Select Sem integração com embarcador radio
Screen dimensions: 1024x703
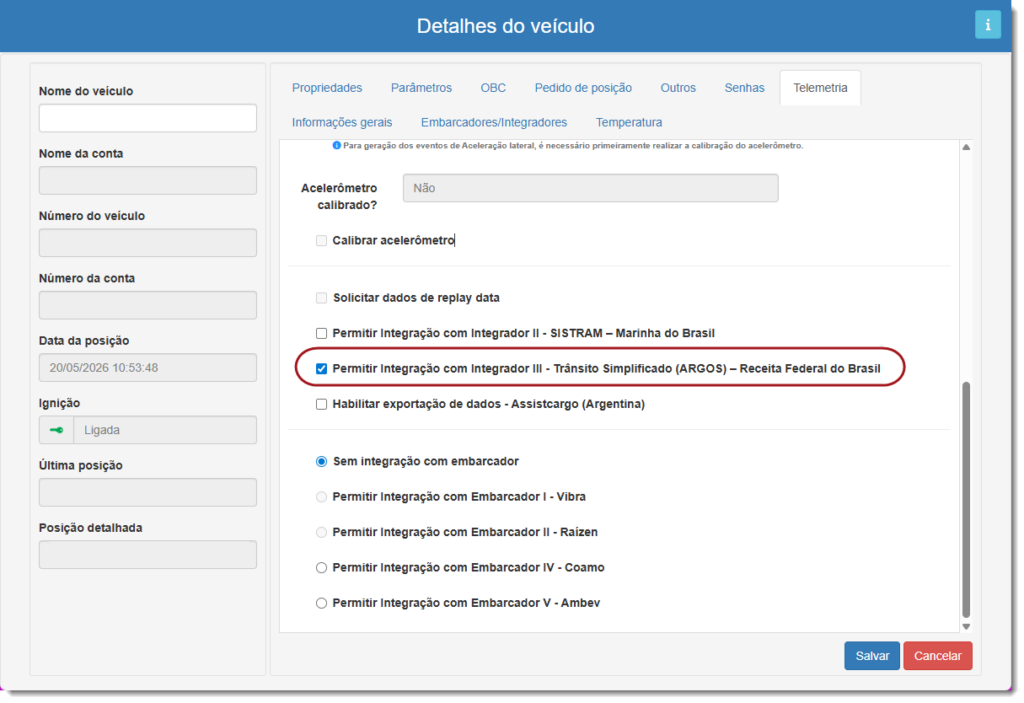tap(321, 461)
